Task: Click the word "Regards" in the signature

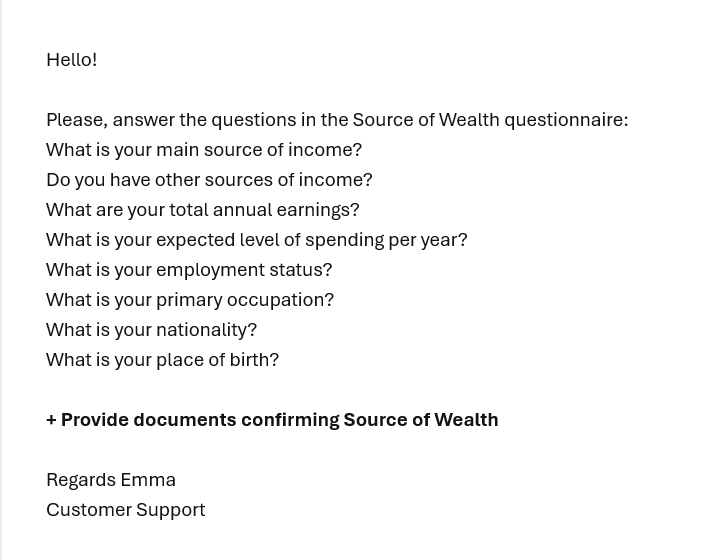Action: pyautogui.click(x=80, y=480)
